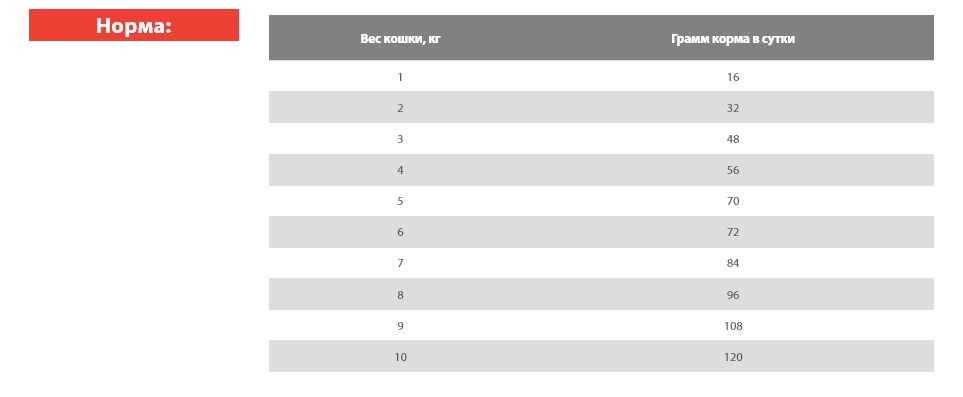This screenshot has height=397, width=963.
Task: Click cat weight 1 cell
Action: click(x=400, y=77)
